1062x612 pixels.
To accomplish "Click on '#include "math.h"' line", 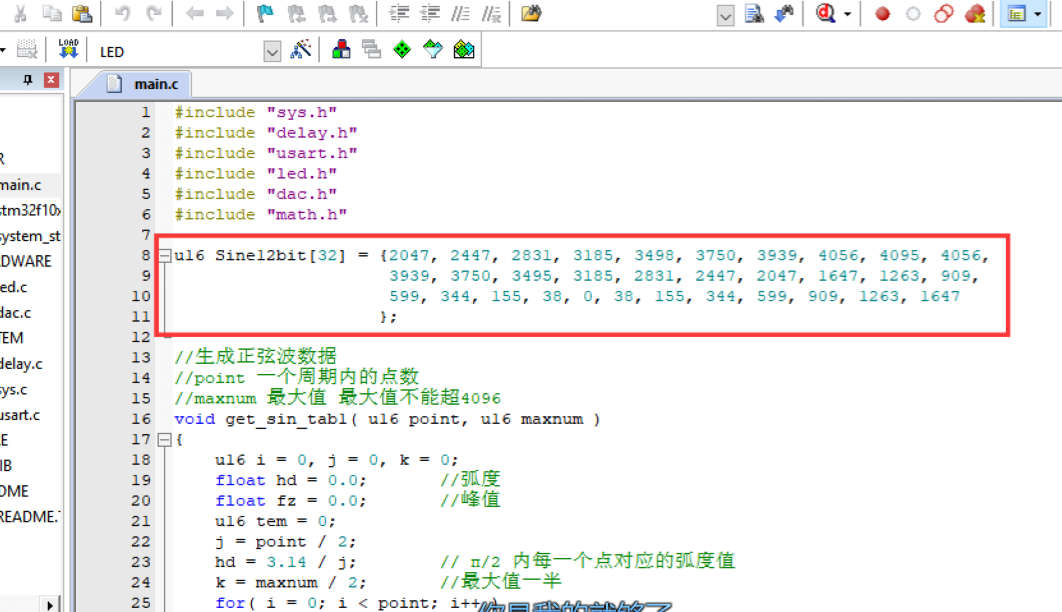I will (x=261, y=215).
